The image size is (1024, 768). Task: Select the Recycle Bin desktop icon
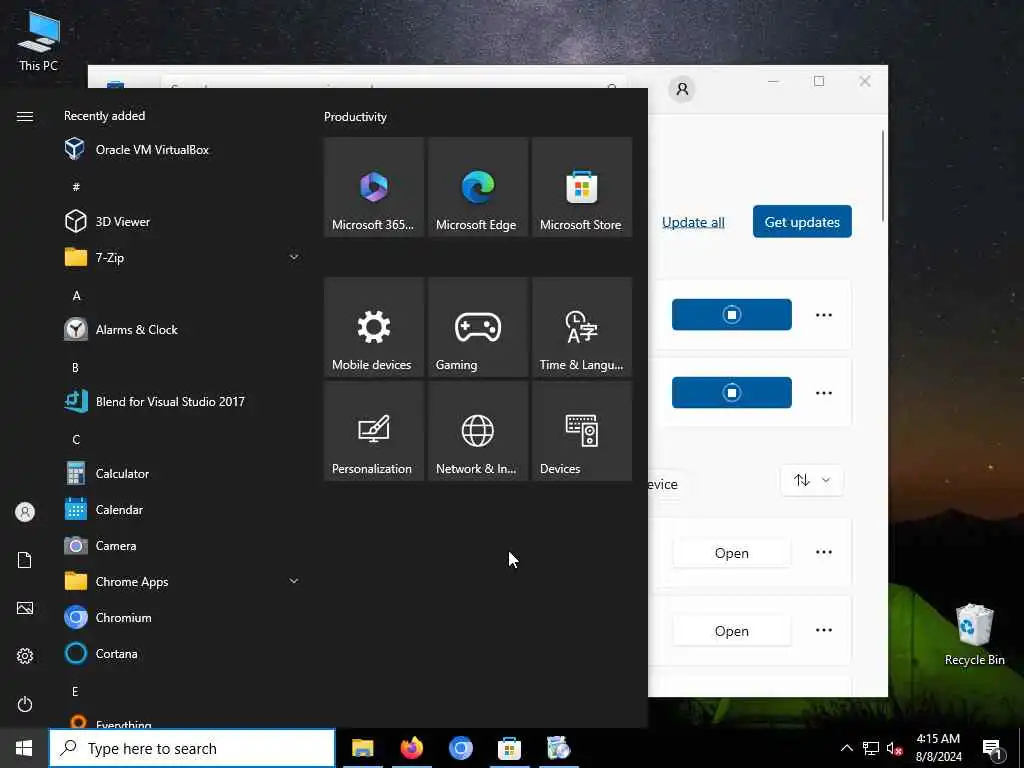pos(974,634)
